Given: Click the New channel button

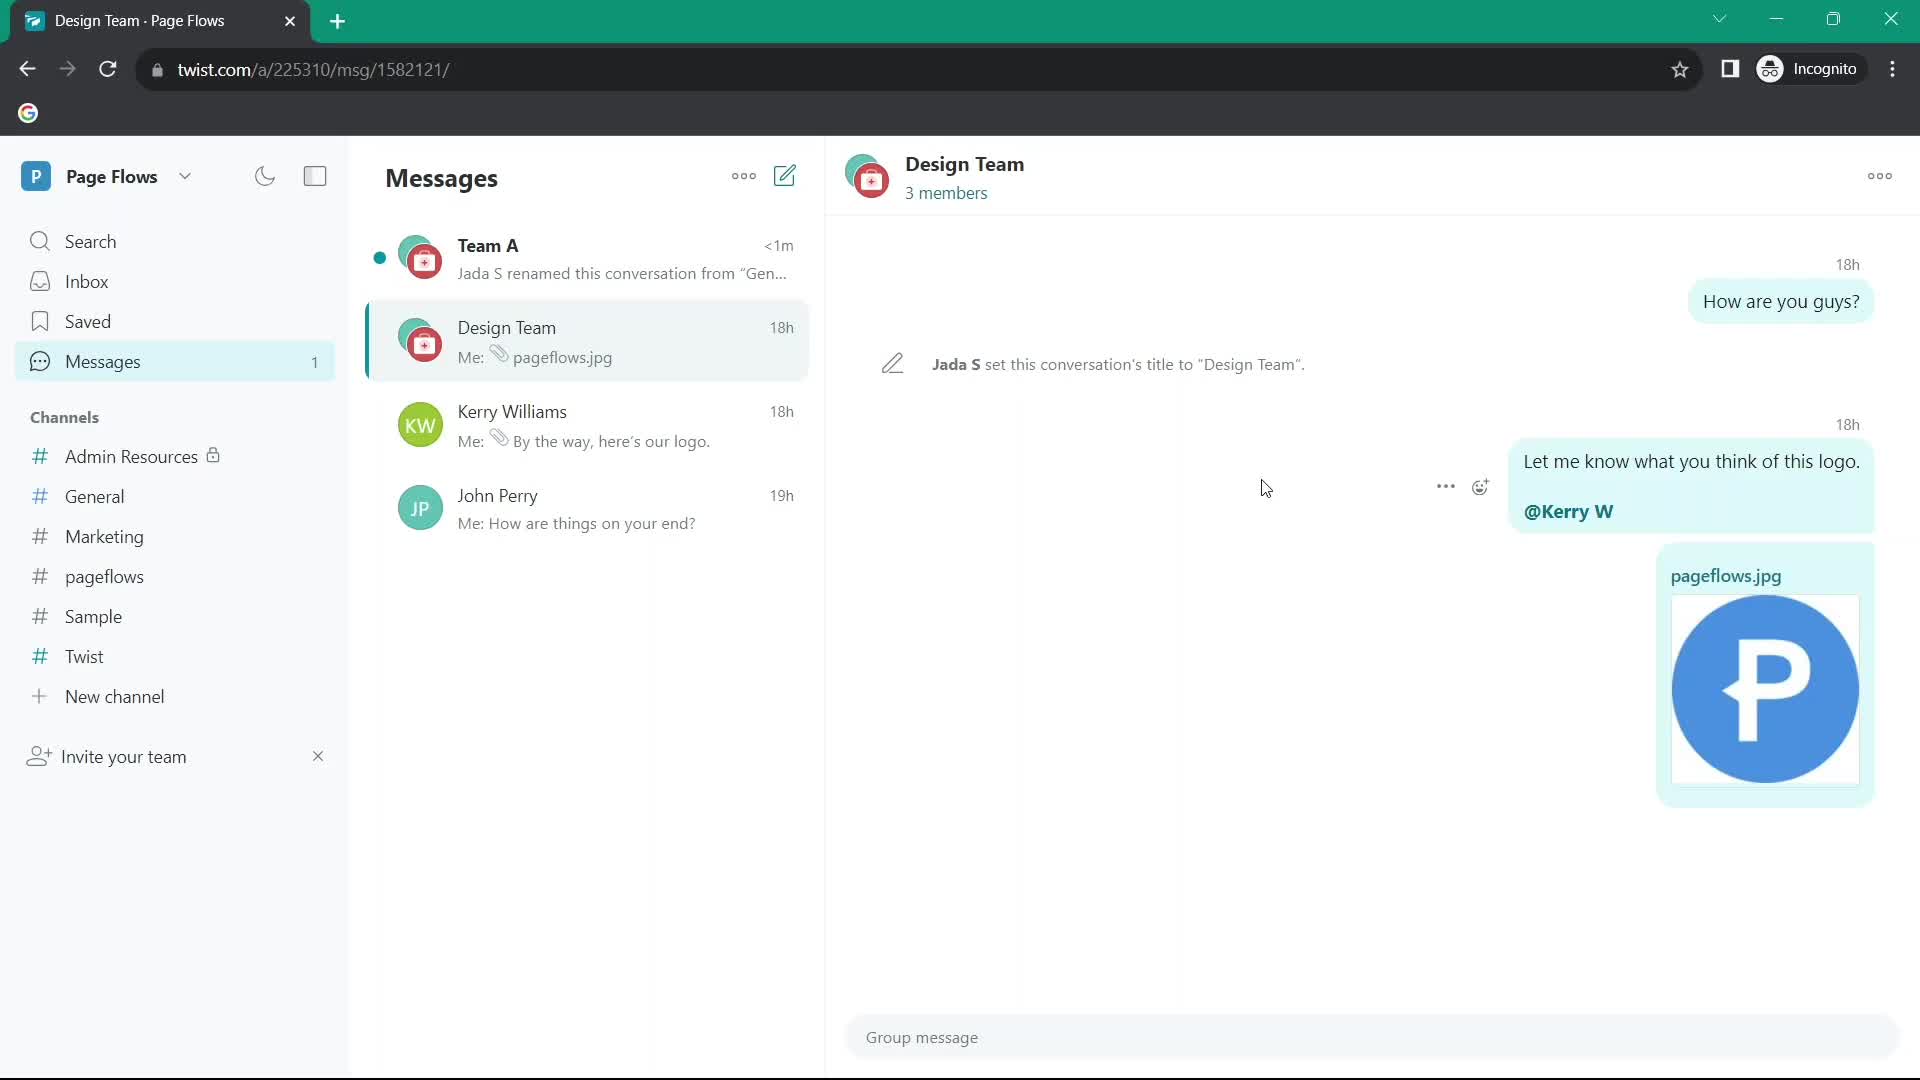Looking at the screenshot, I should point(115,696).
